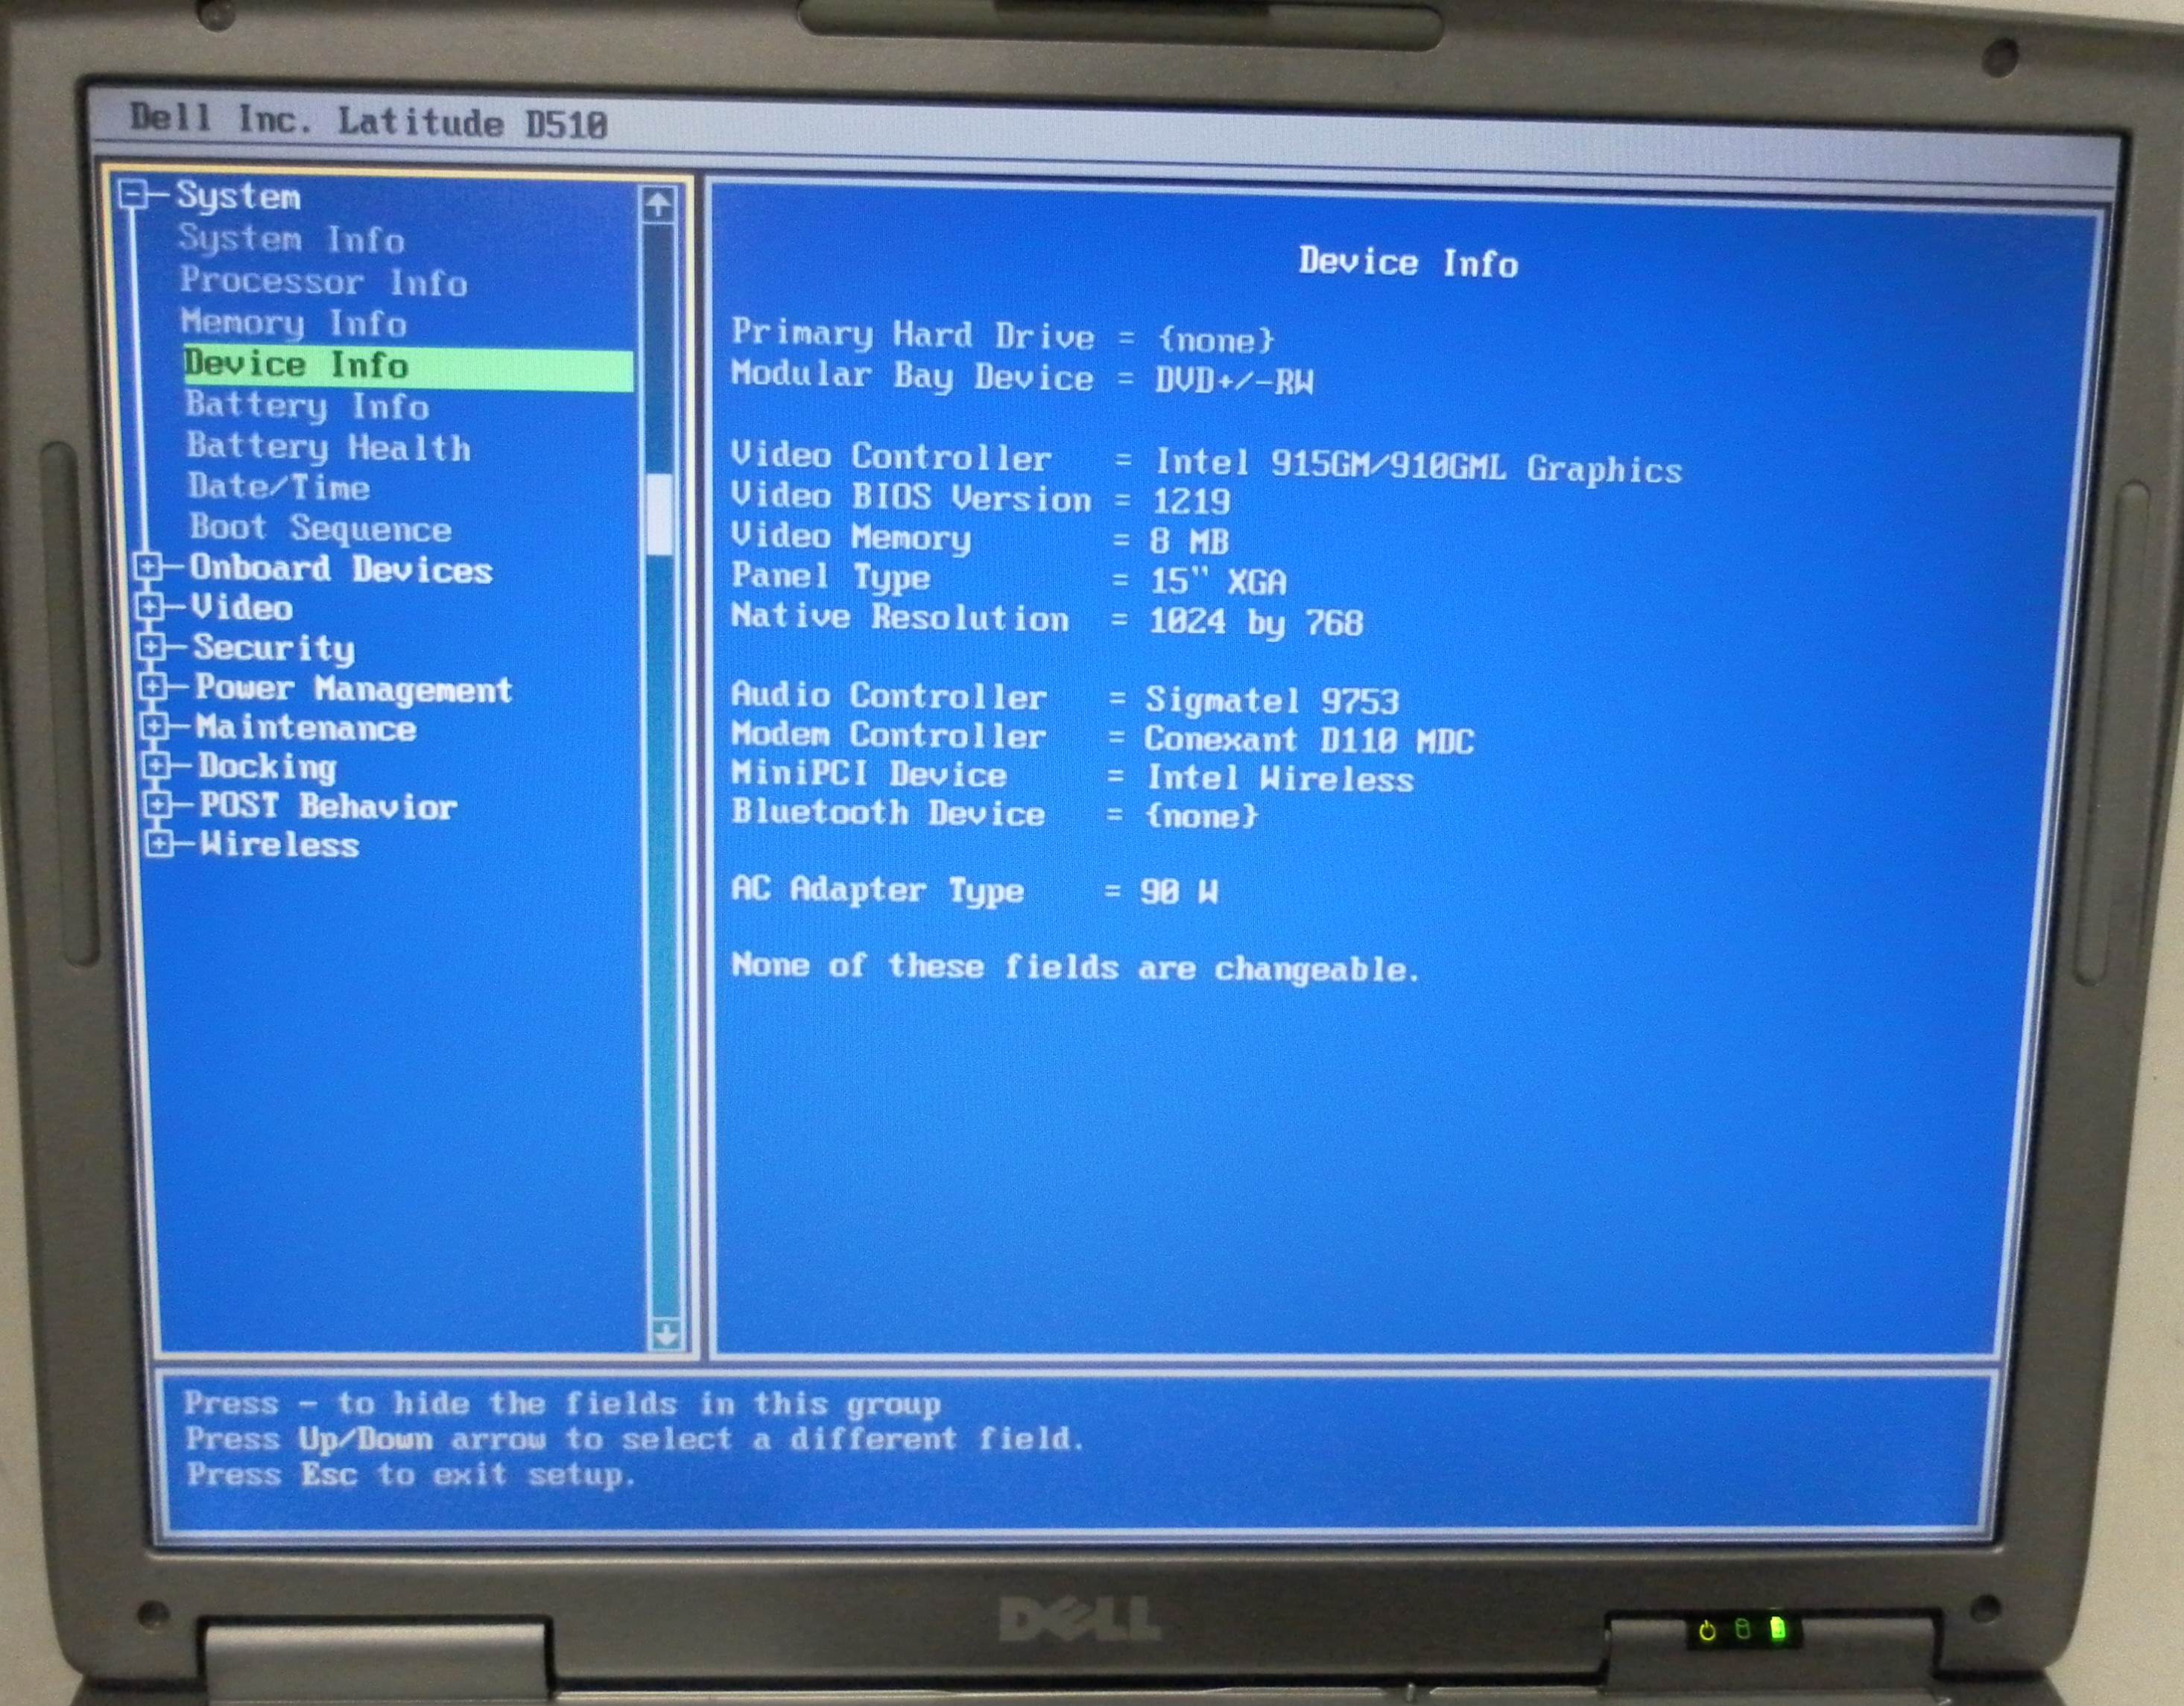Click the Sigmatel 9753 audio value
This screenshot has height=1706, width=2184.
[x=1272, y=700]
